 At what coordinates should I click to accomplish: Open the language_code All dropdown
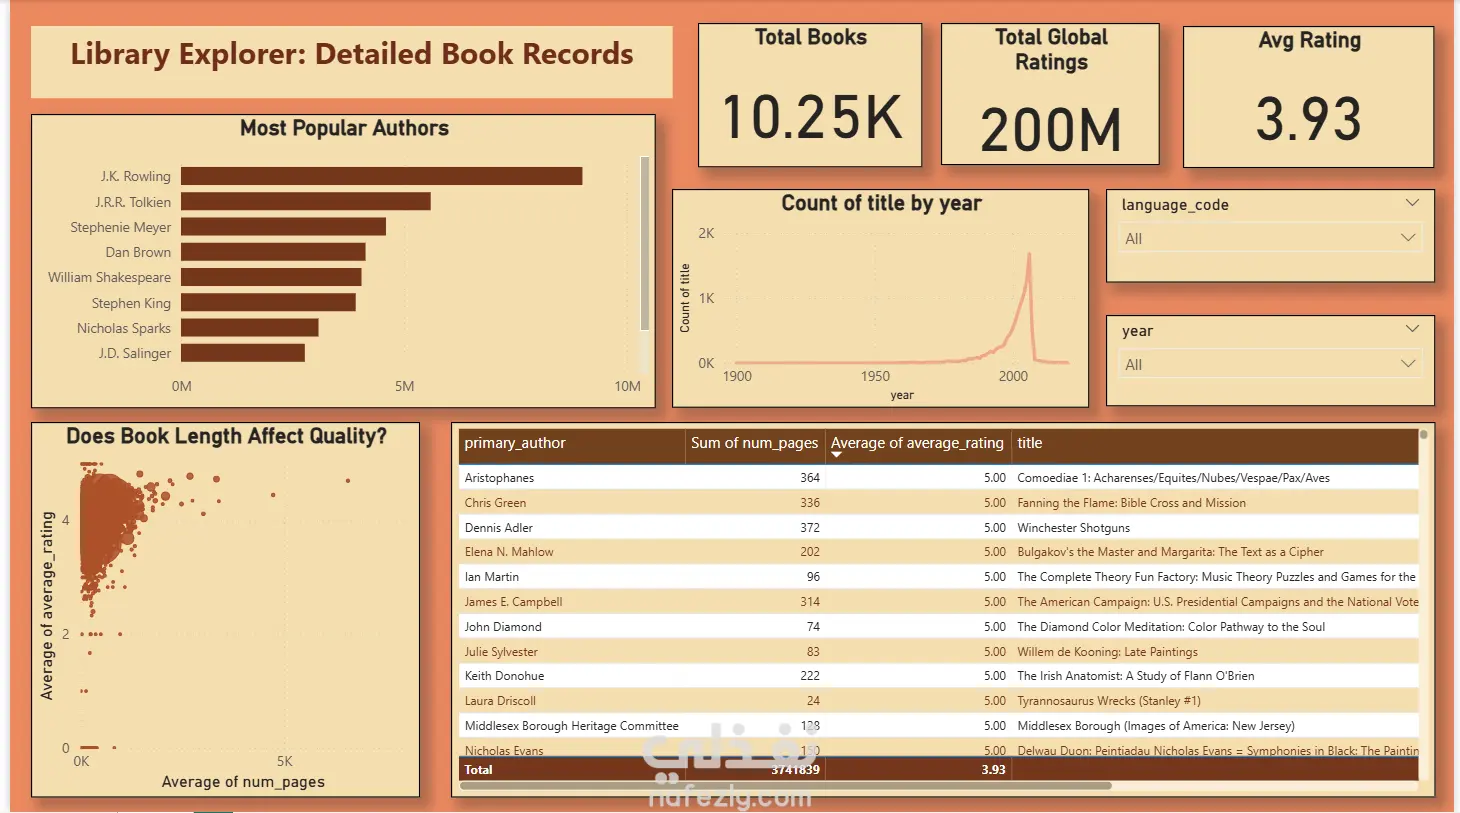click(x=1270, y=238)
